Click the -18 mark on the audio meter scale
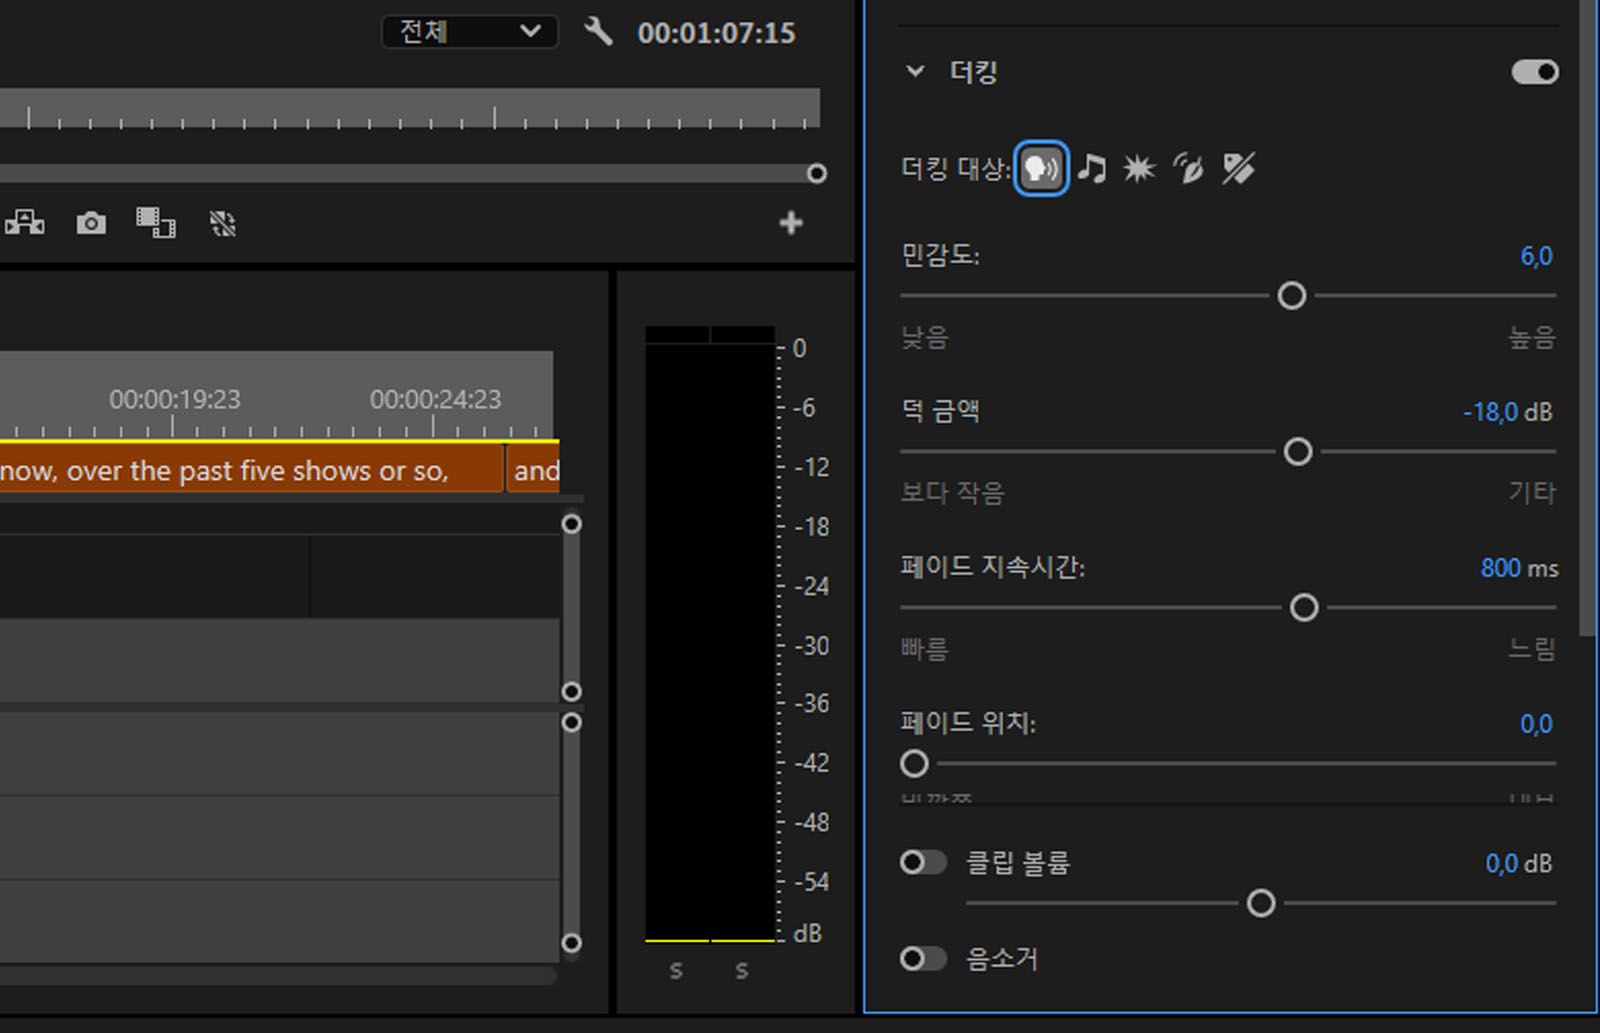Viewport: 1600px width, 1033px height. (x=812, y=527)
